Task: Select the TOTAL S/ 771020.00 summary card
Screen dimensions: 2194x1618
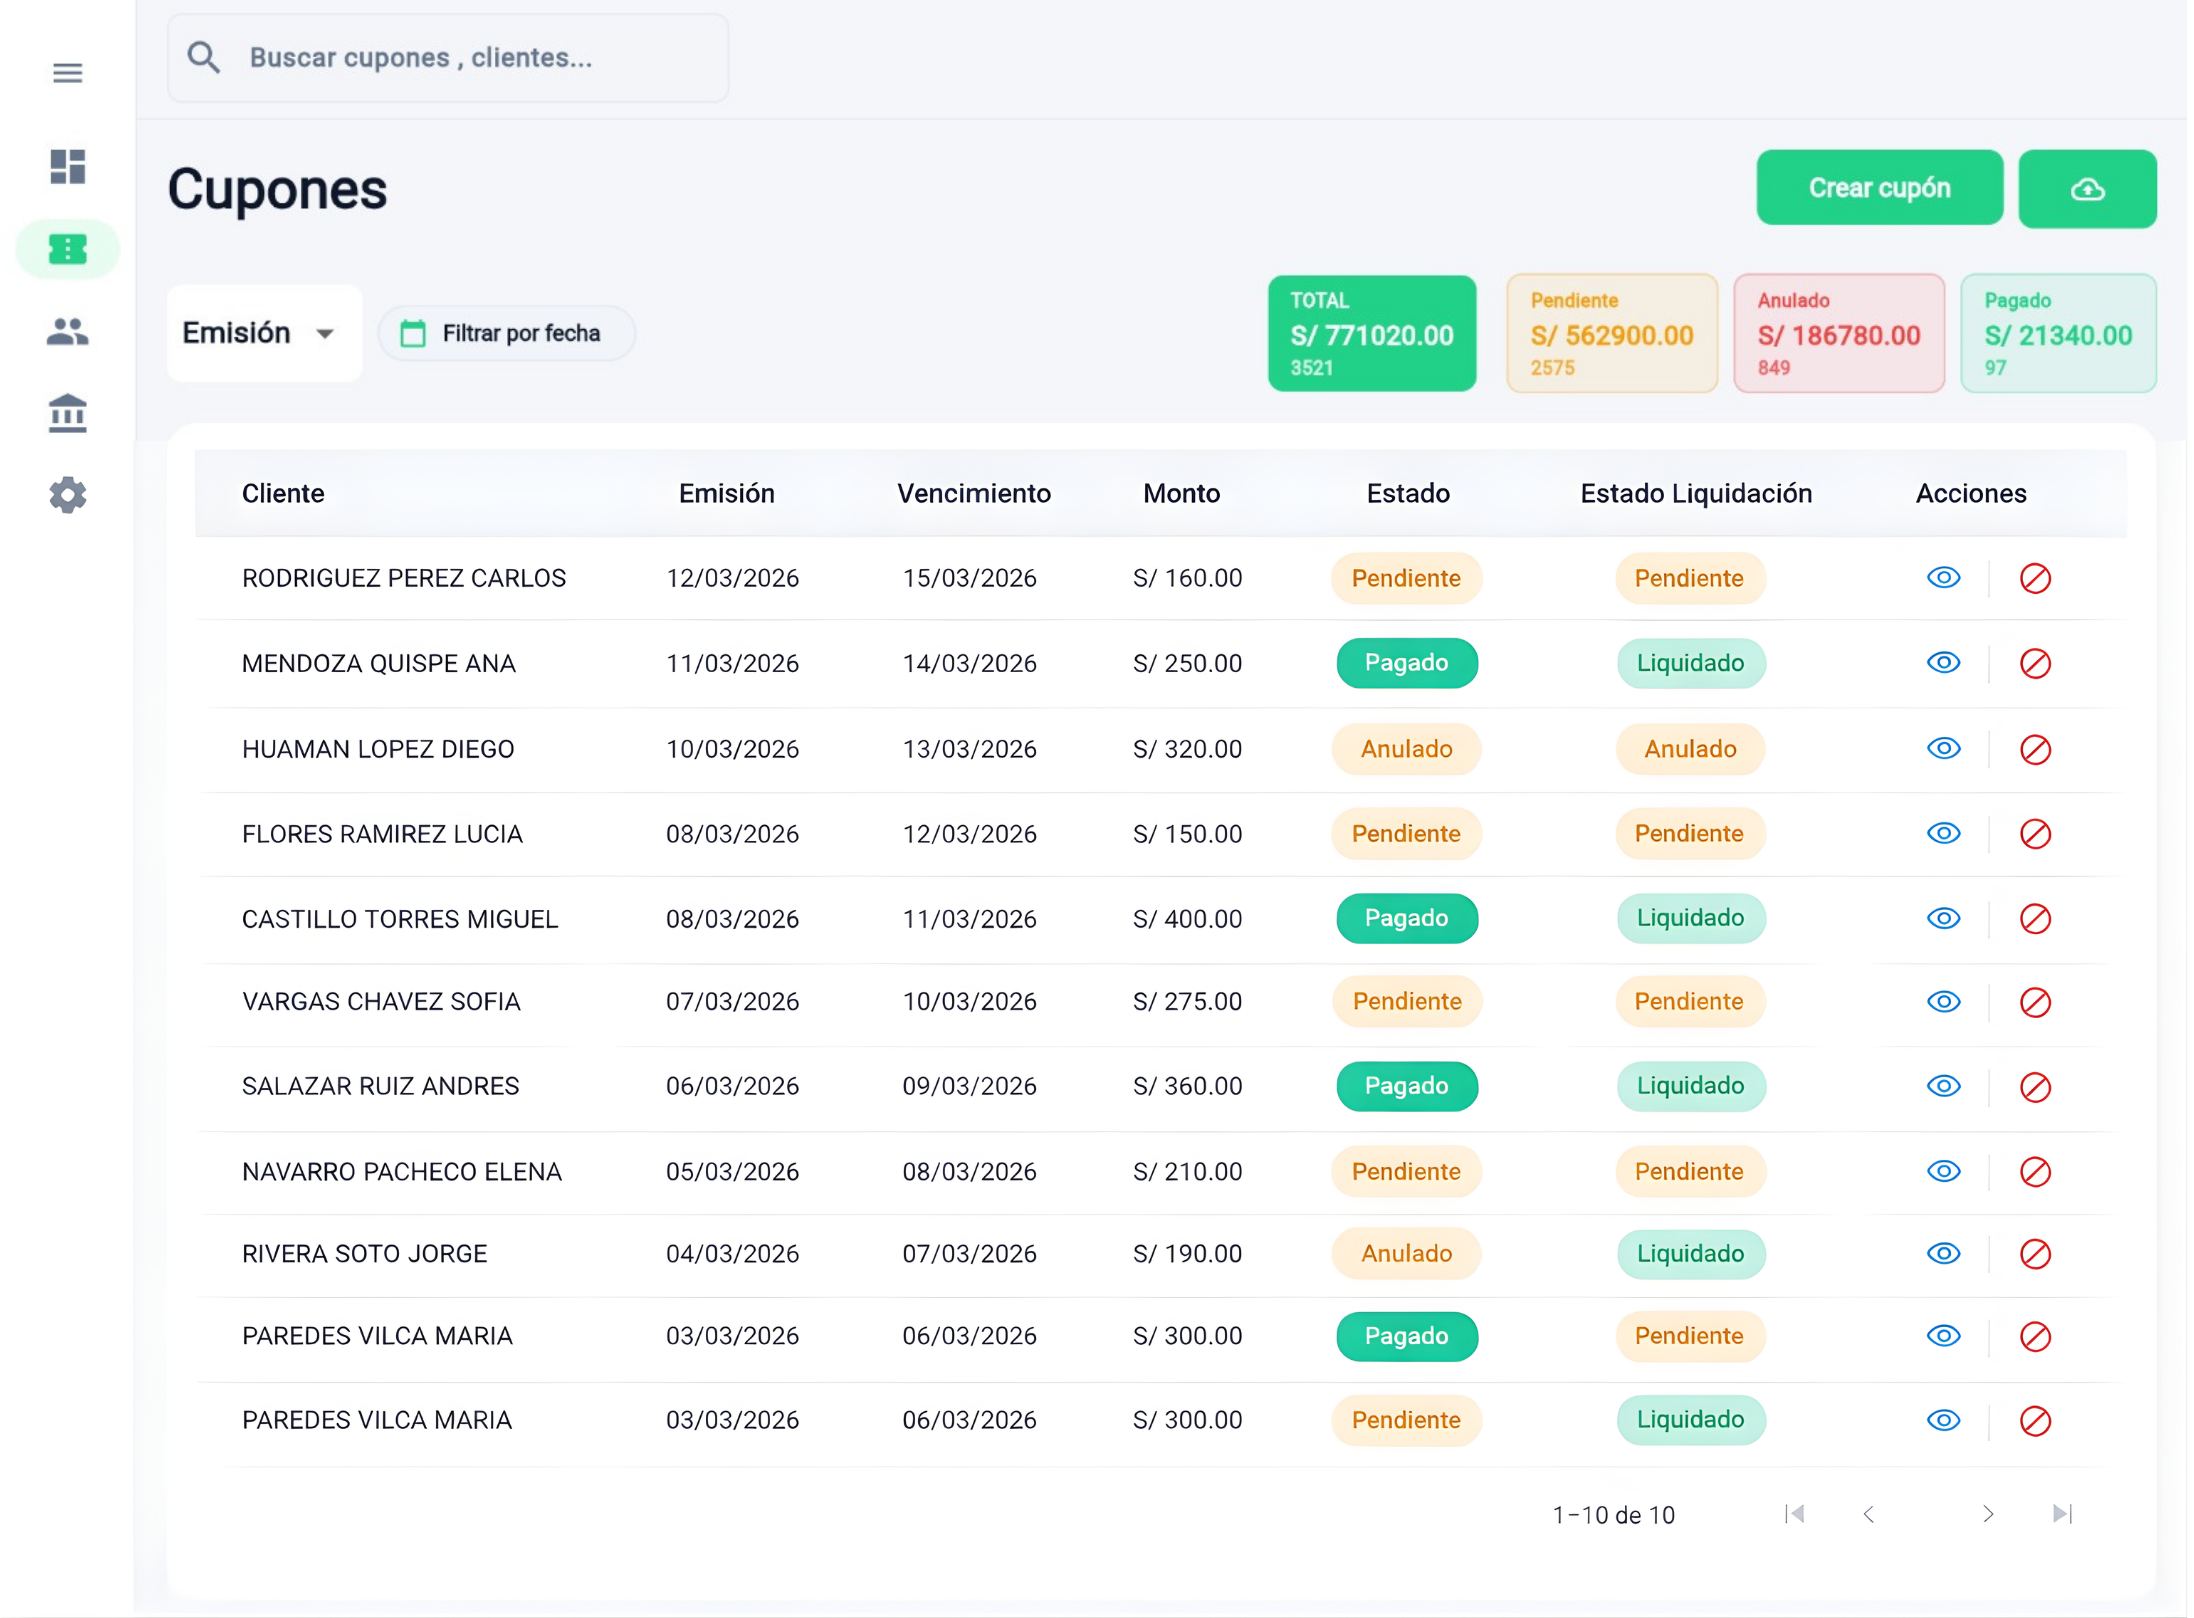Action: (x=1371, y=334)
